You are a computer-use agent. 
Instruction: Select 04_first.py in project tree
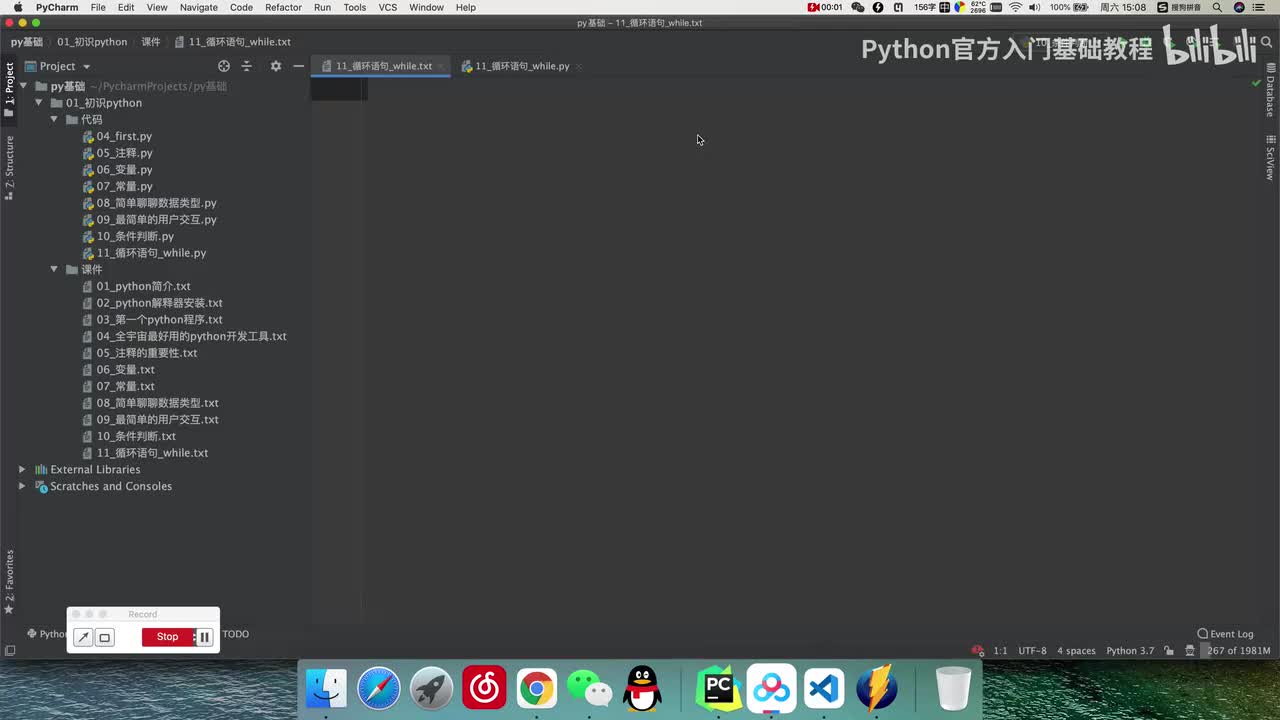click(117, 136)
